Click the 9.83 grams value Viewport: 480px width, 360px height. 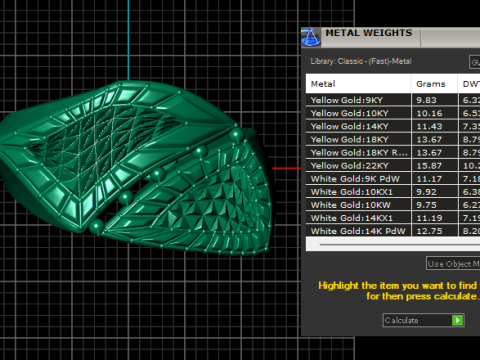(x=426, y=100)
